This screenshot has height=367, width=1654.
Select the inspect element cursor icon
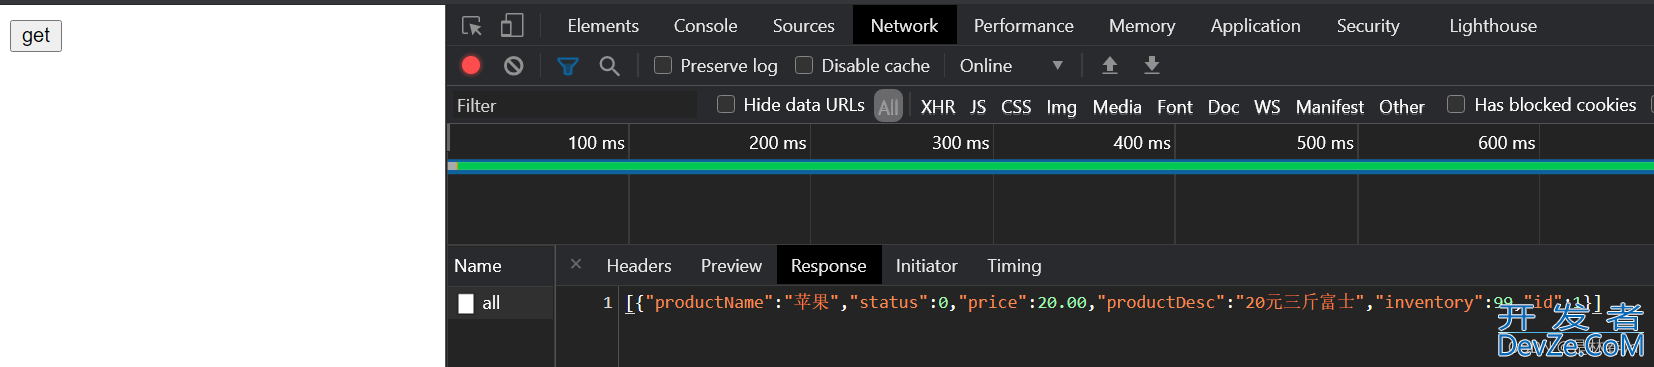[472, 26]
